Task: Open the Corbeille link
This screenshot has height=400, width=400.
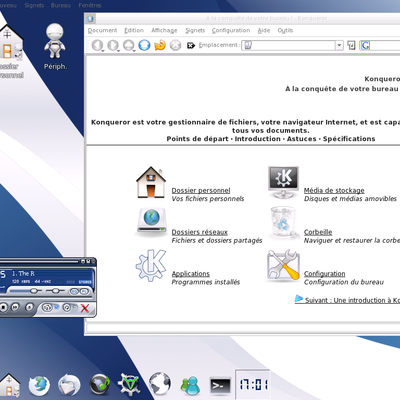Action: [x=318, y=232]
